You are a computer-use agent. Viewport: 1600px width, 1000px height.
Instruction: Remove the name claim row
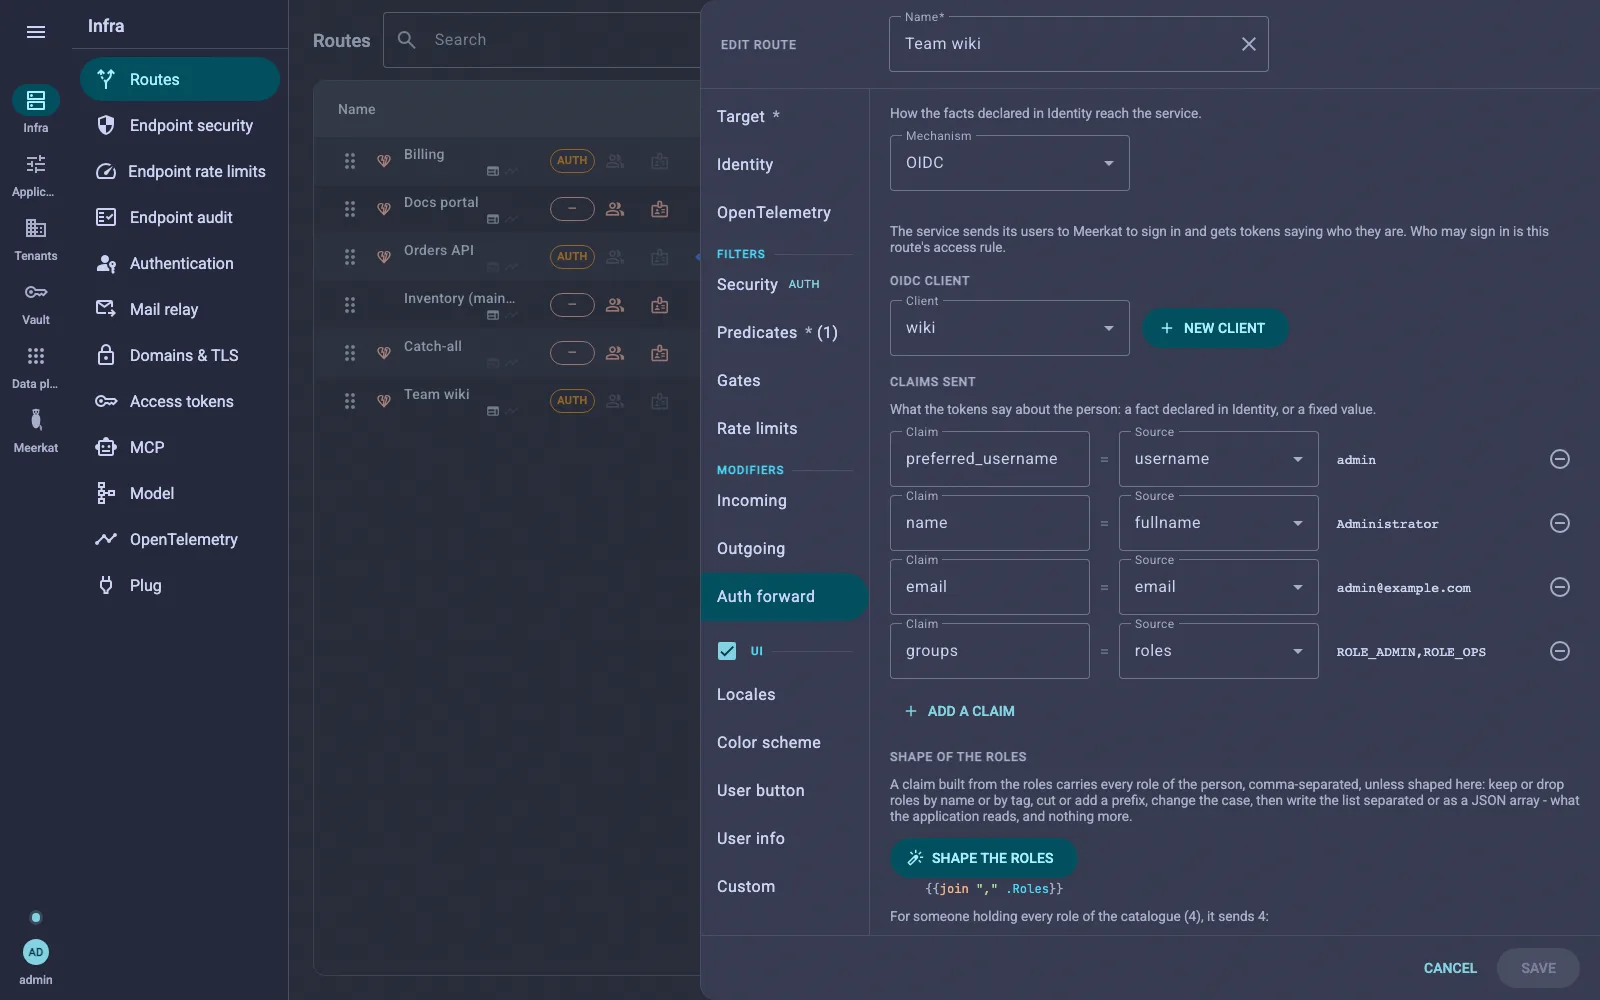click(x=1560, y=523)
